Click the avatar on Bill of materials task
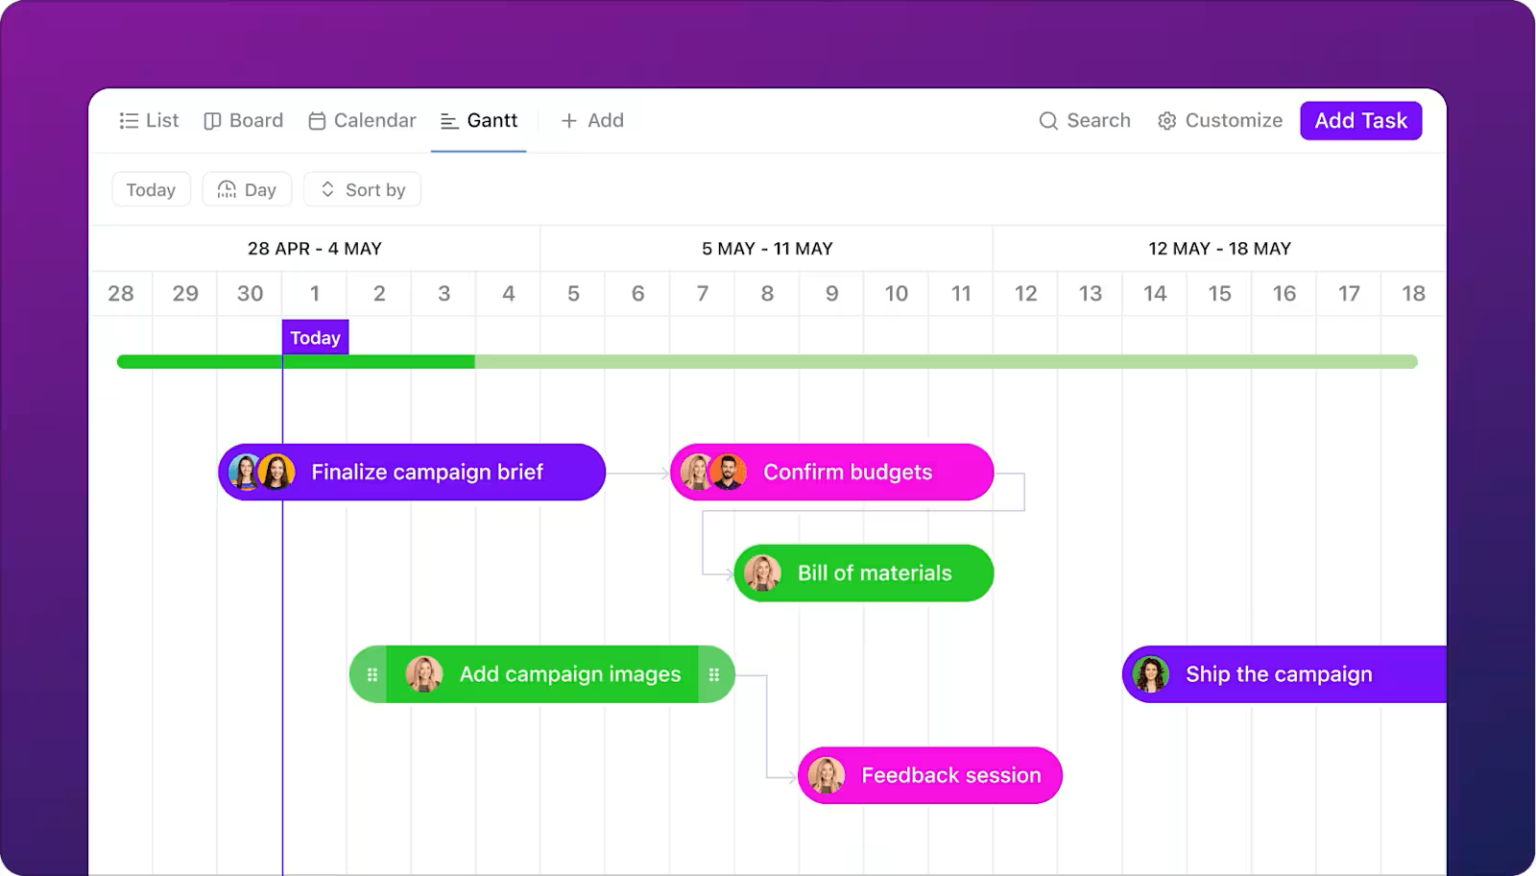This screenshot has width=1536, height=876. (x=764, y=573)
